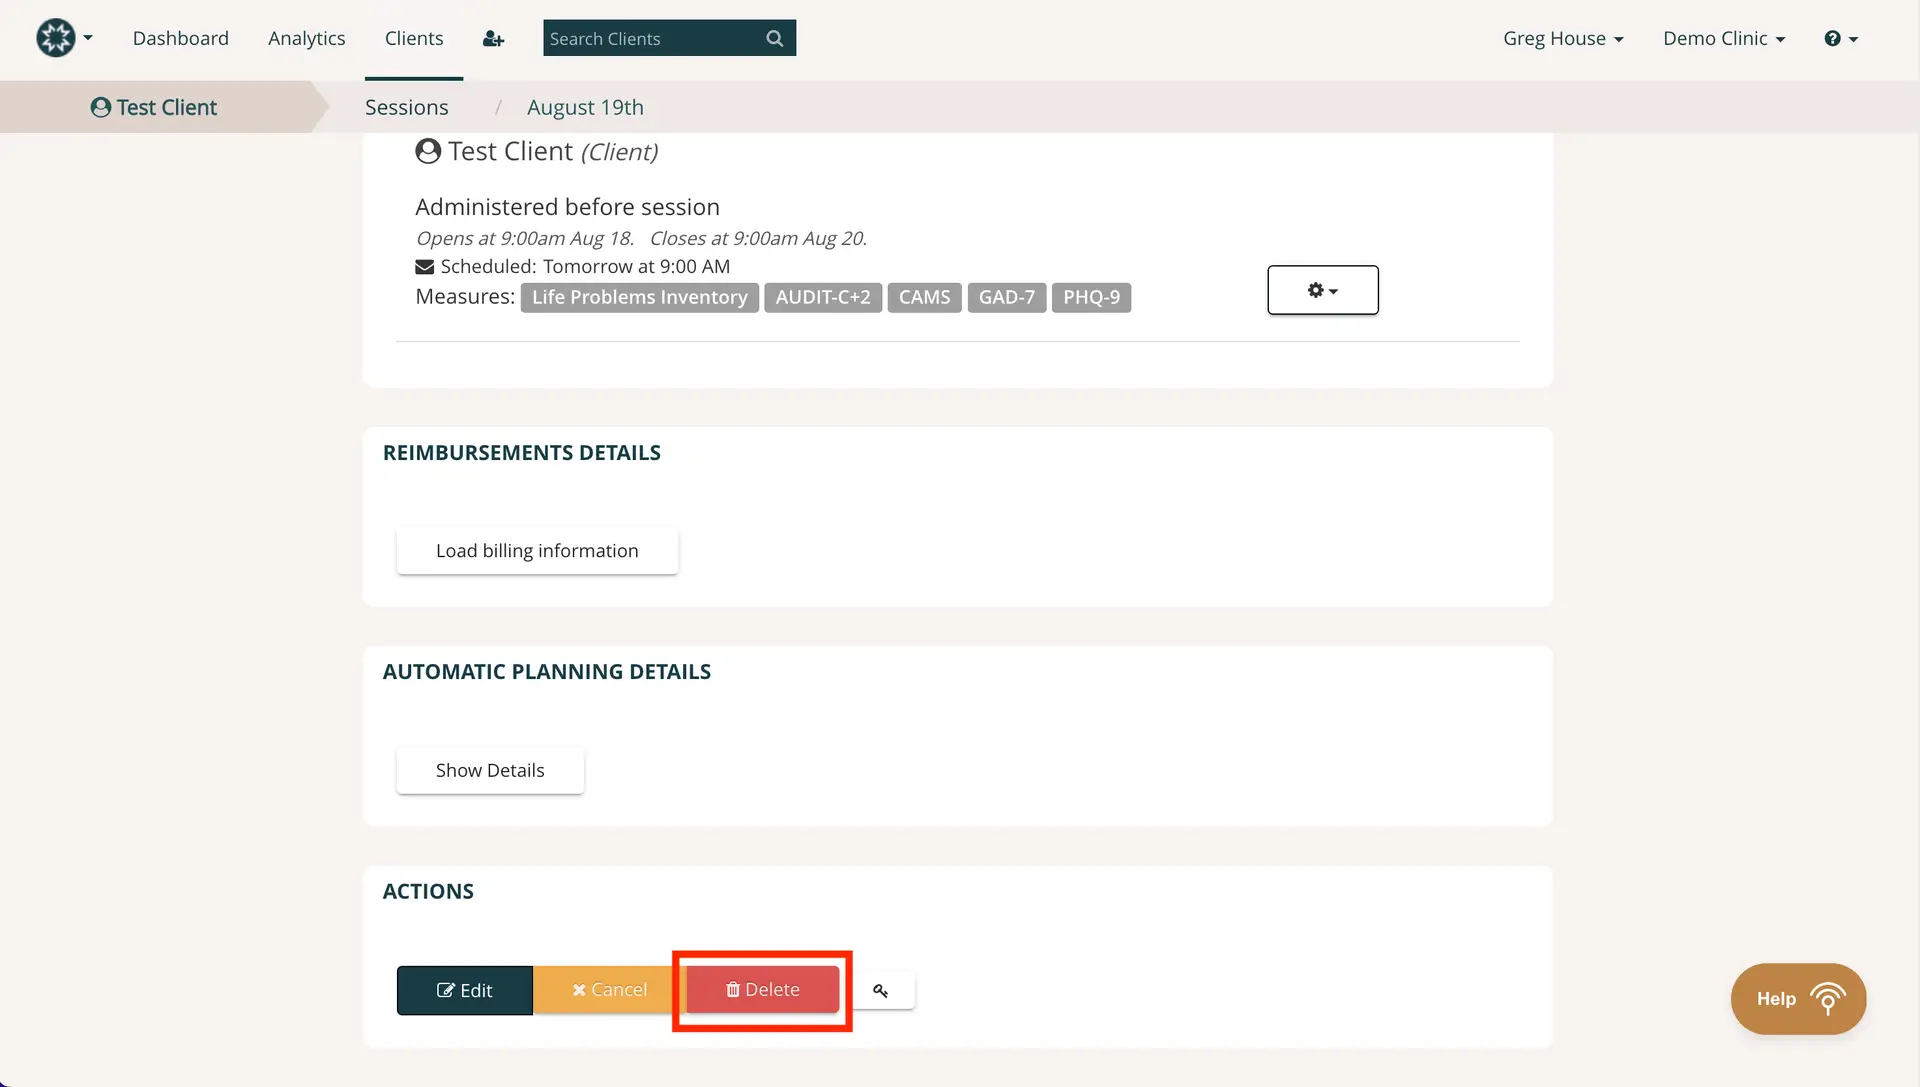The width and height of the screenshot is (1920, 1087).
Task: Open the Demo Clinic dropdown
Action: pyautogui.click(x=1724, y=38)
